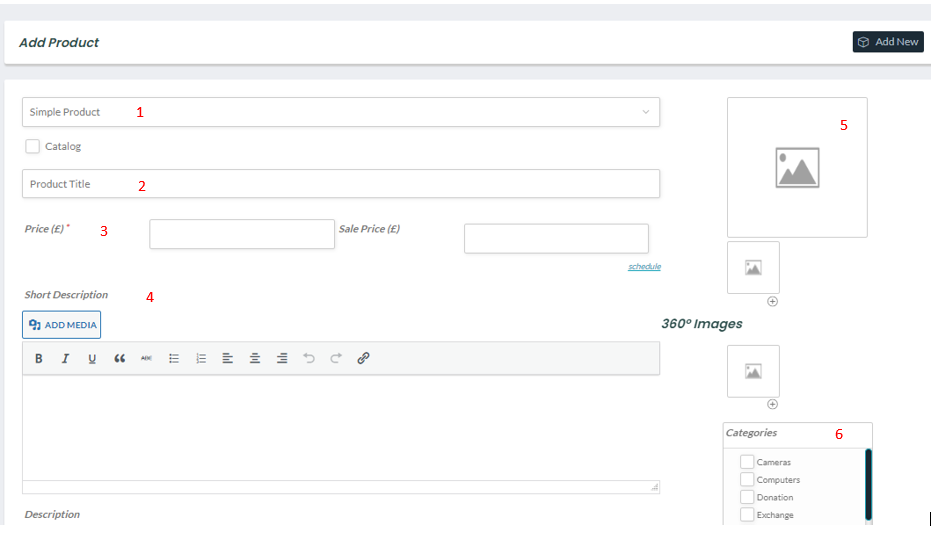Screen dimensions: 932x537
Task: Insert a blockquote using the quote icon
Action: [119, 358]
